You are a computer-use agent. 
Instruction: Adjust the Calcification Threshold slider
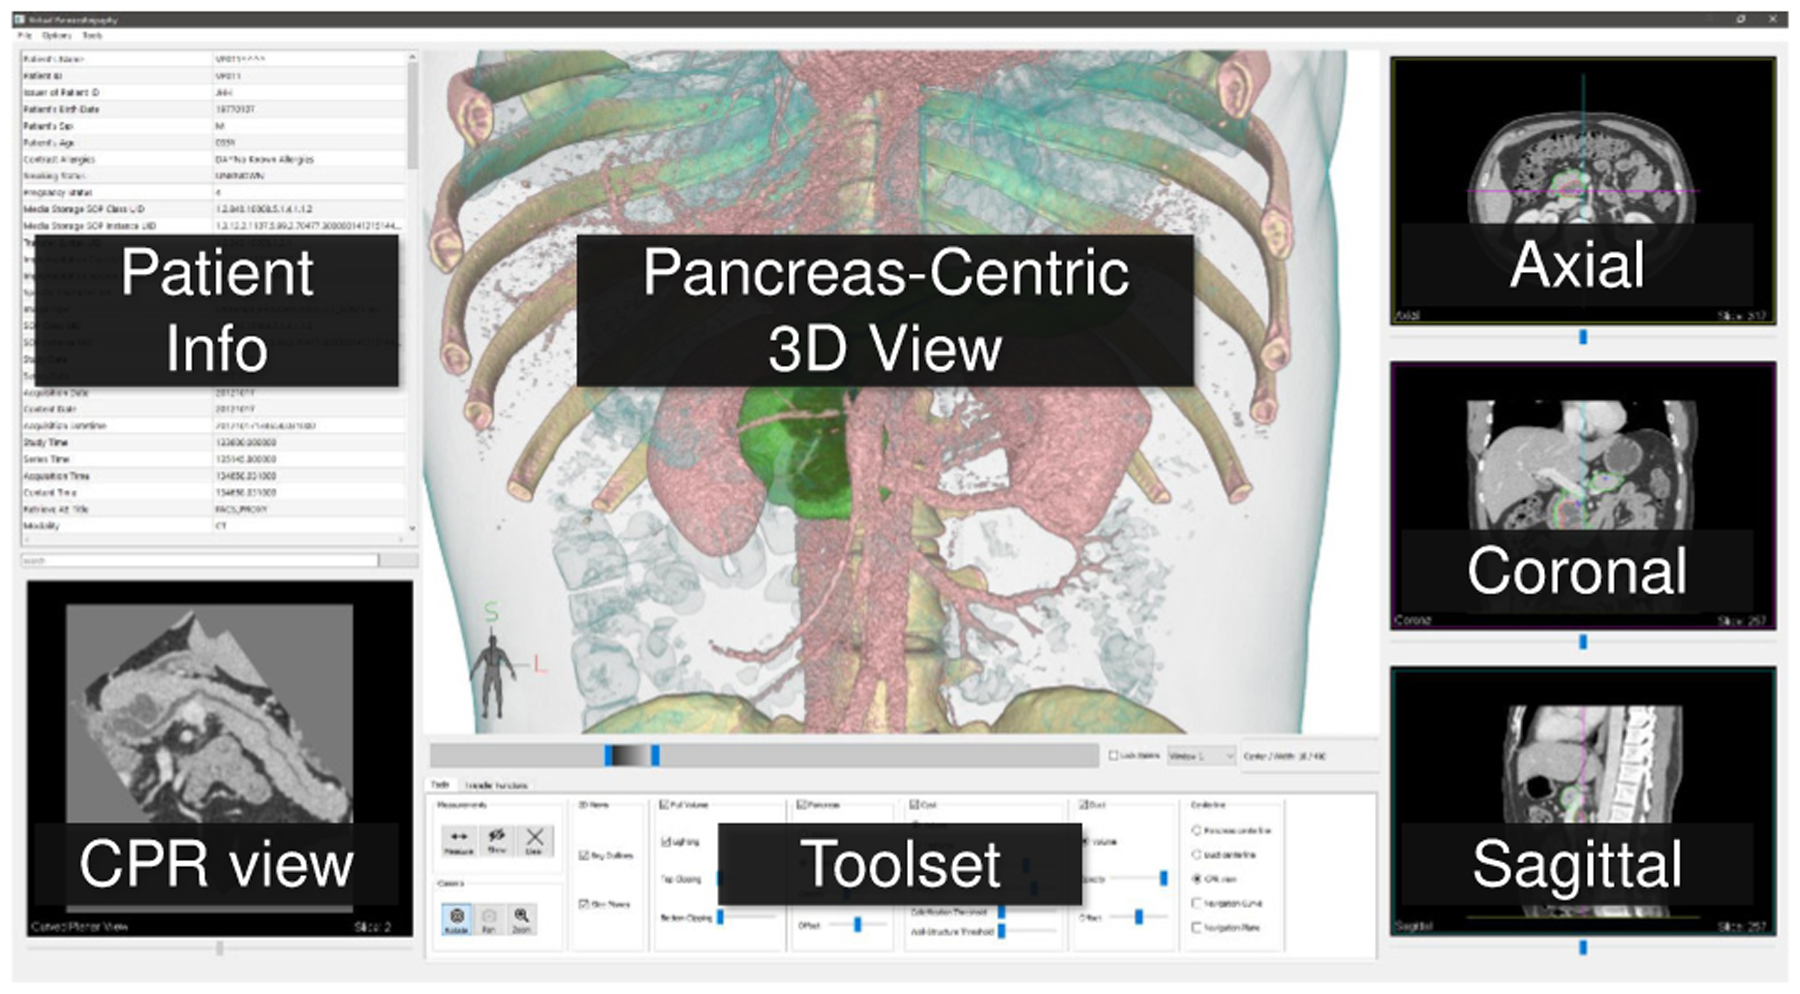[x=1002, y=912]
